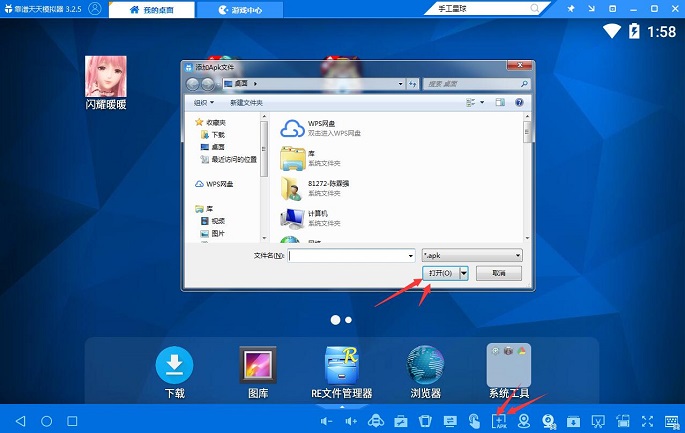Click the add APK install icon

point(499,421)
